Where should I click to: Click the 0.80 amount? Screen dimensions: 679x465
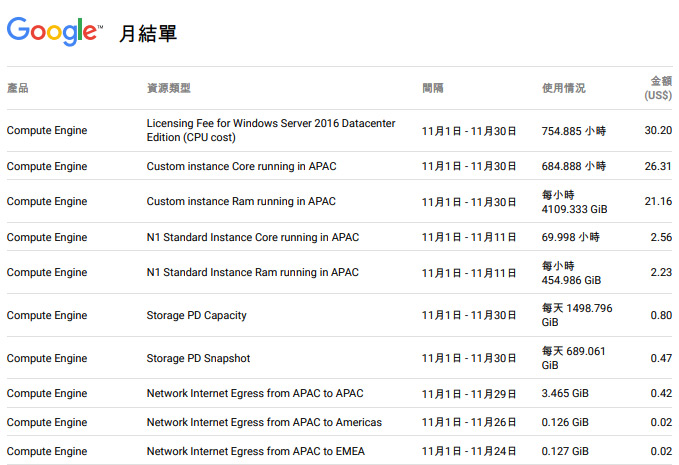[x=661, y=315]
